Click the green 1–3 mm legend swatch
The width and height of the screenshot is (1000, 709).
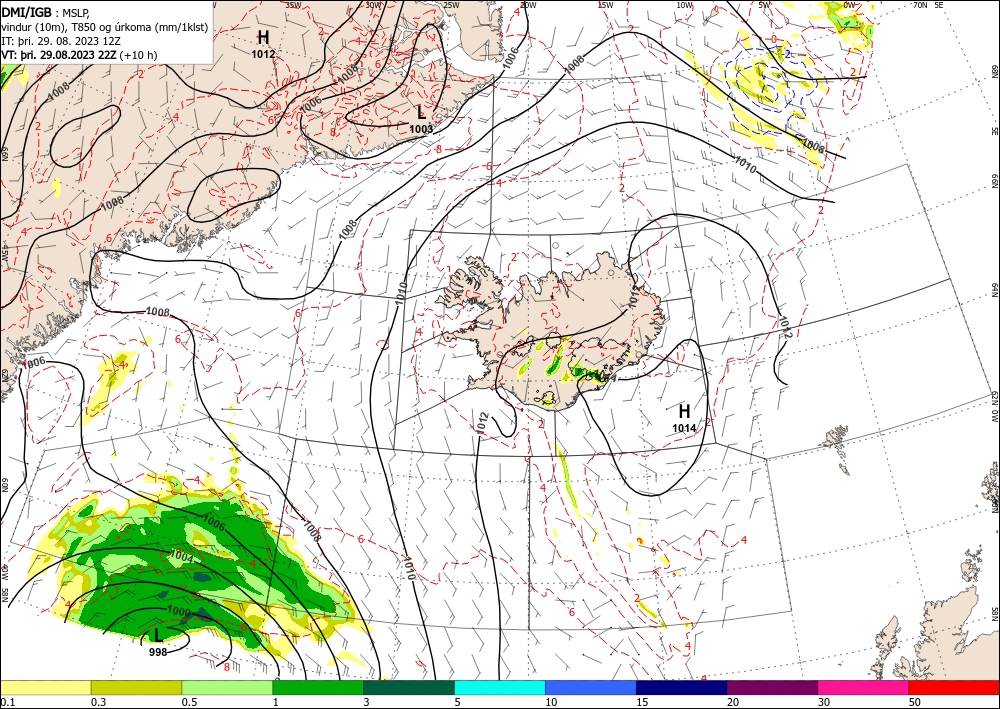coord(318,688)
